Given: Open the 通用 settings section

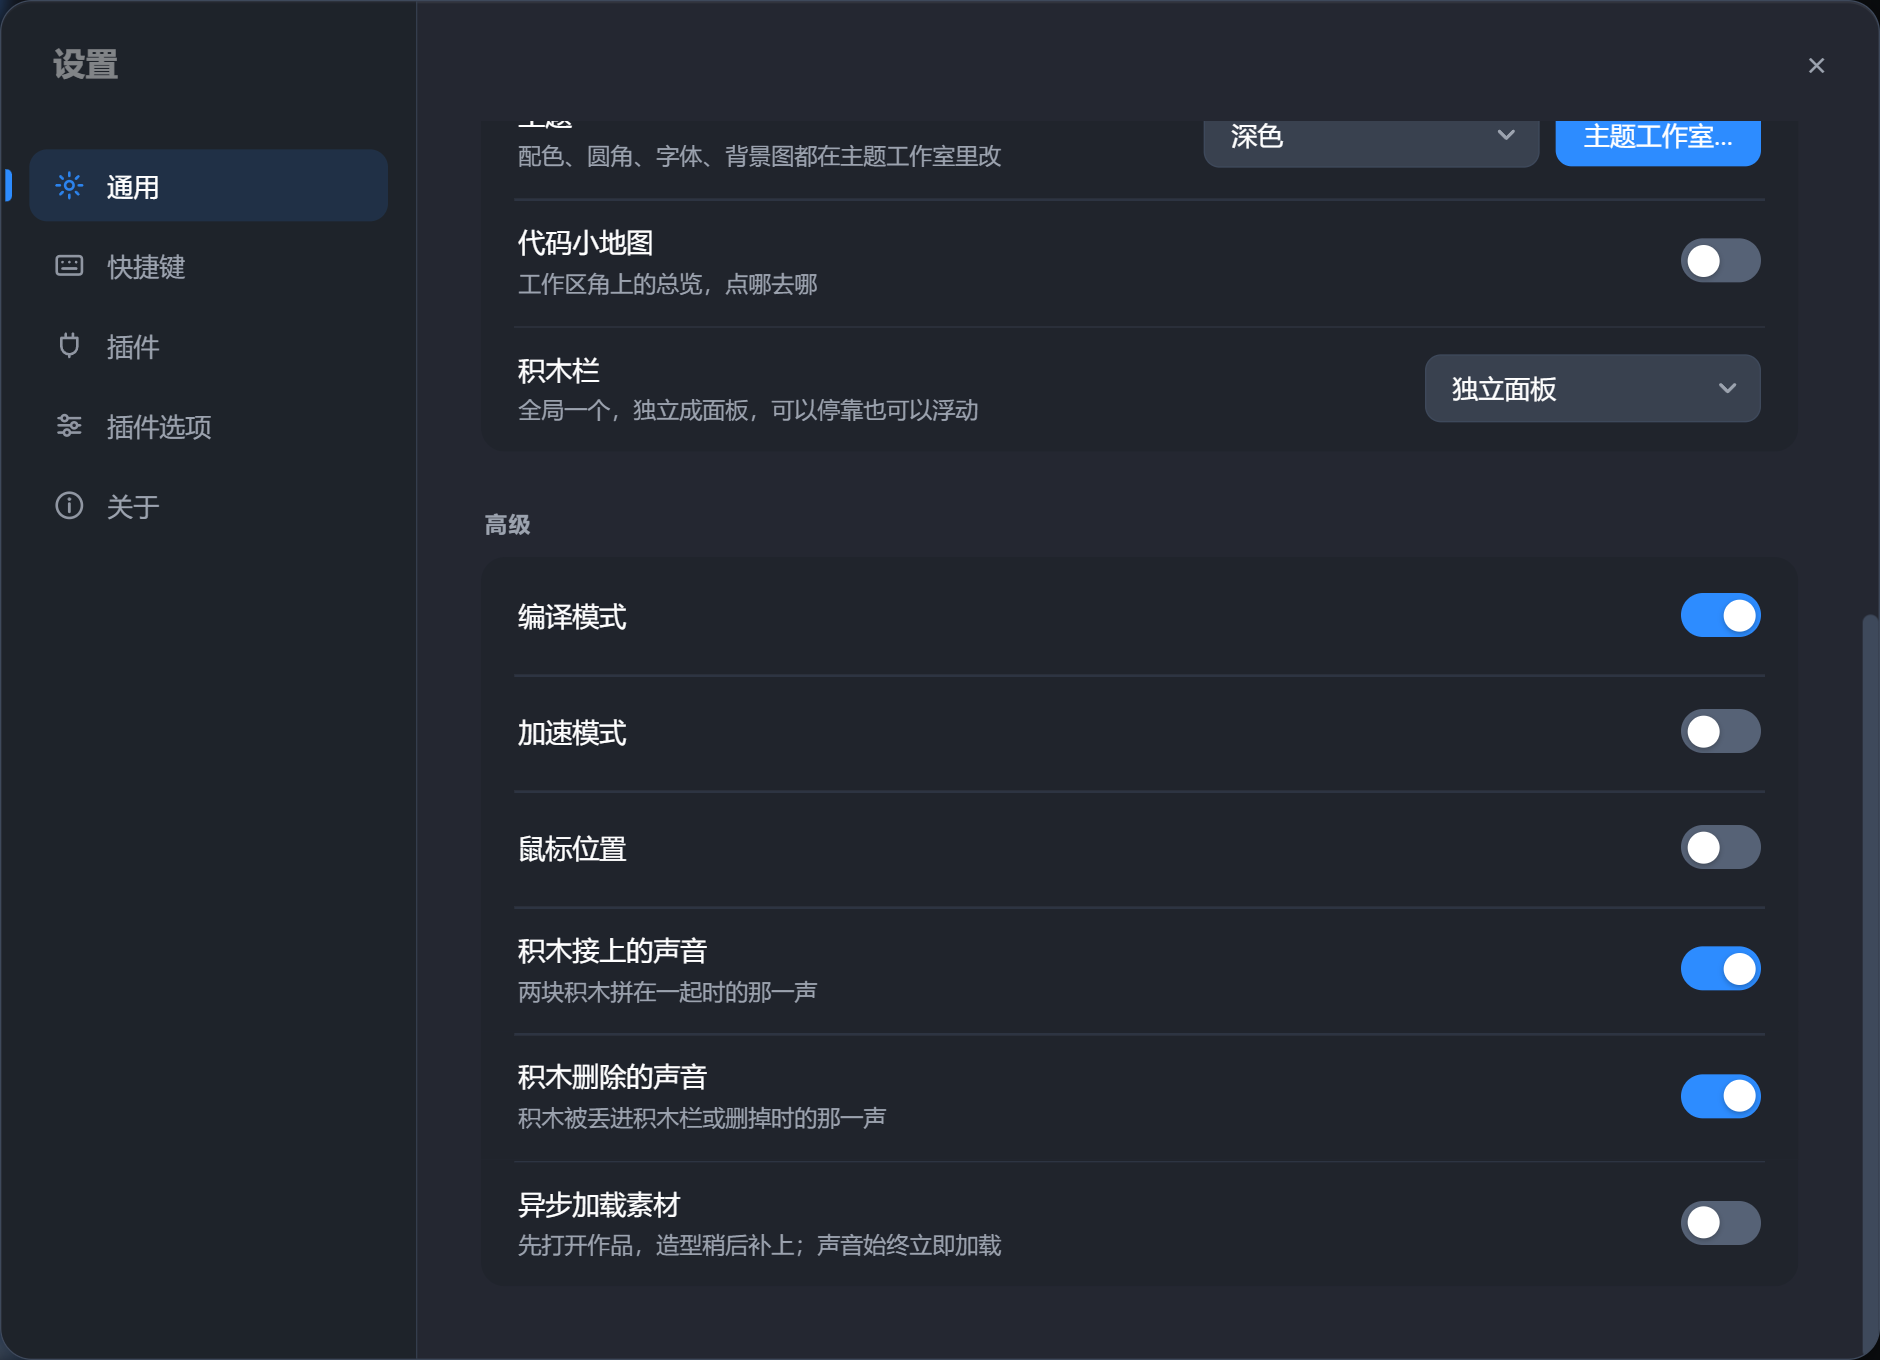Looking at the screenshot, I should pyautogui.click(x=208, y=186).
